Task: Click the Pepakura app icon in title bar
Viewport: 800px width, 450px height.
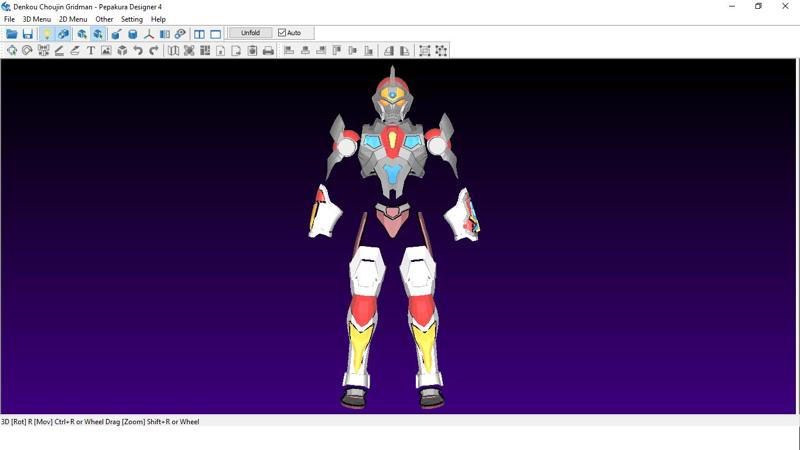Action: 6,7
